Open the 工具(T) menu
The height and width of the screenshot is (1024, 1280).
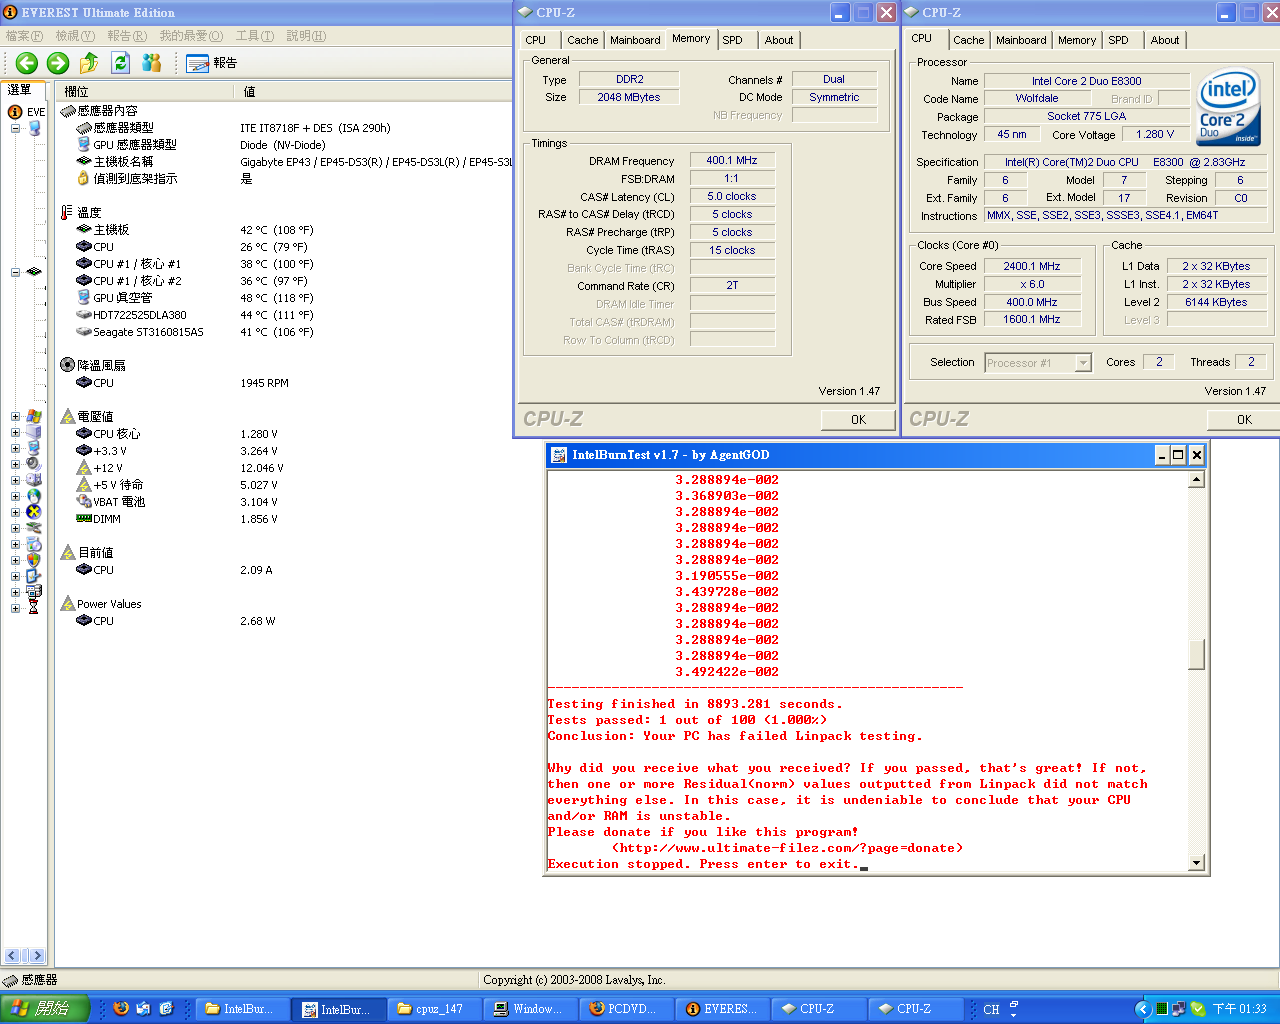(x=255, y=35)
